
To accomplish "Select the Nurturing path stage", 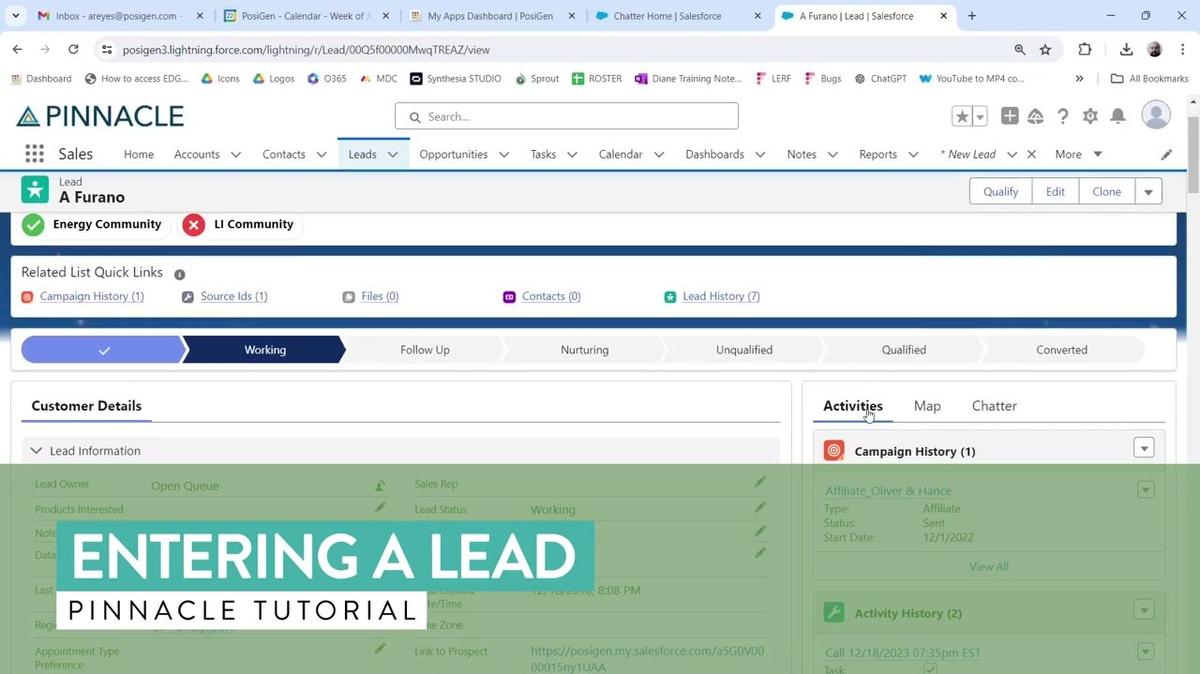I will [585, 350].
